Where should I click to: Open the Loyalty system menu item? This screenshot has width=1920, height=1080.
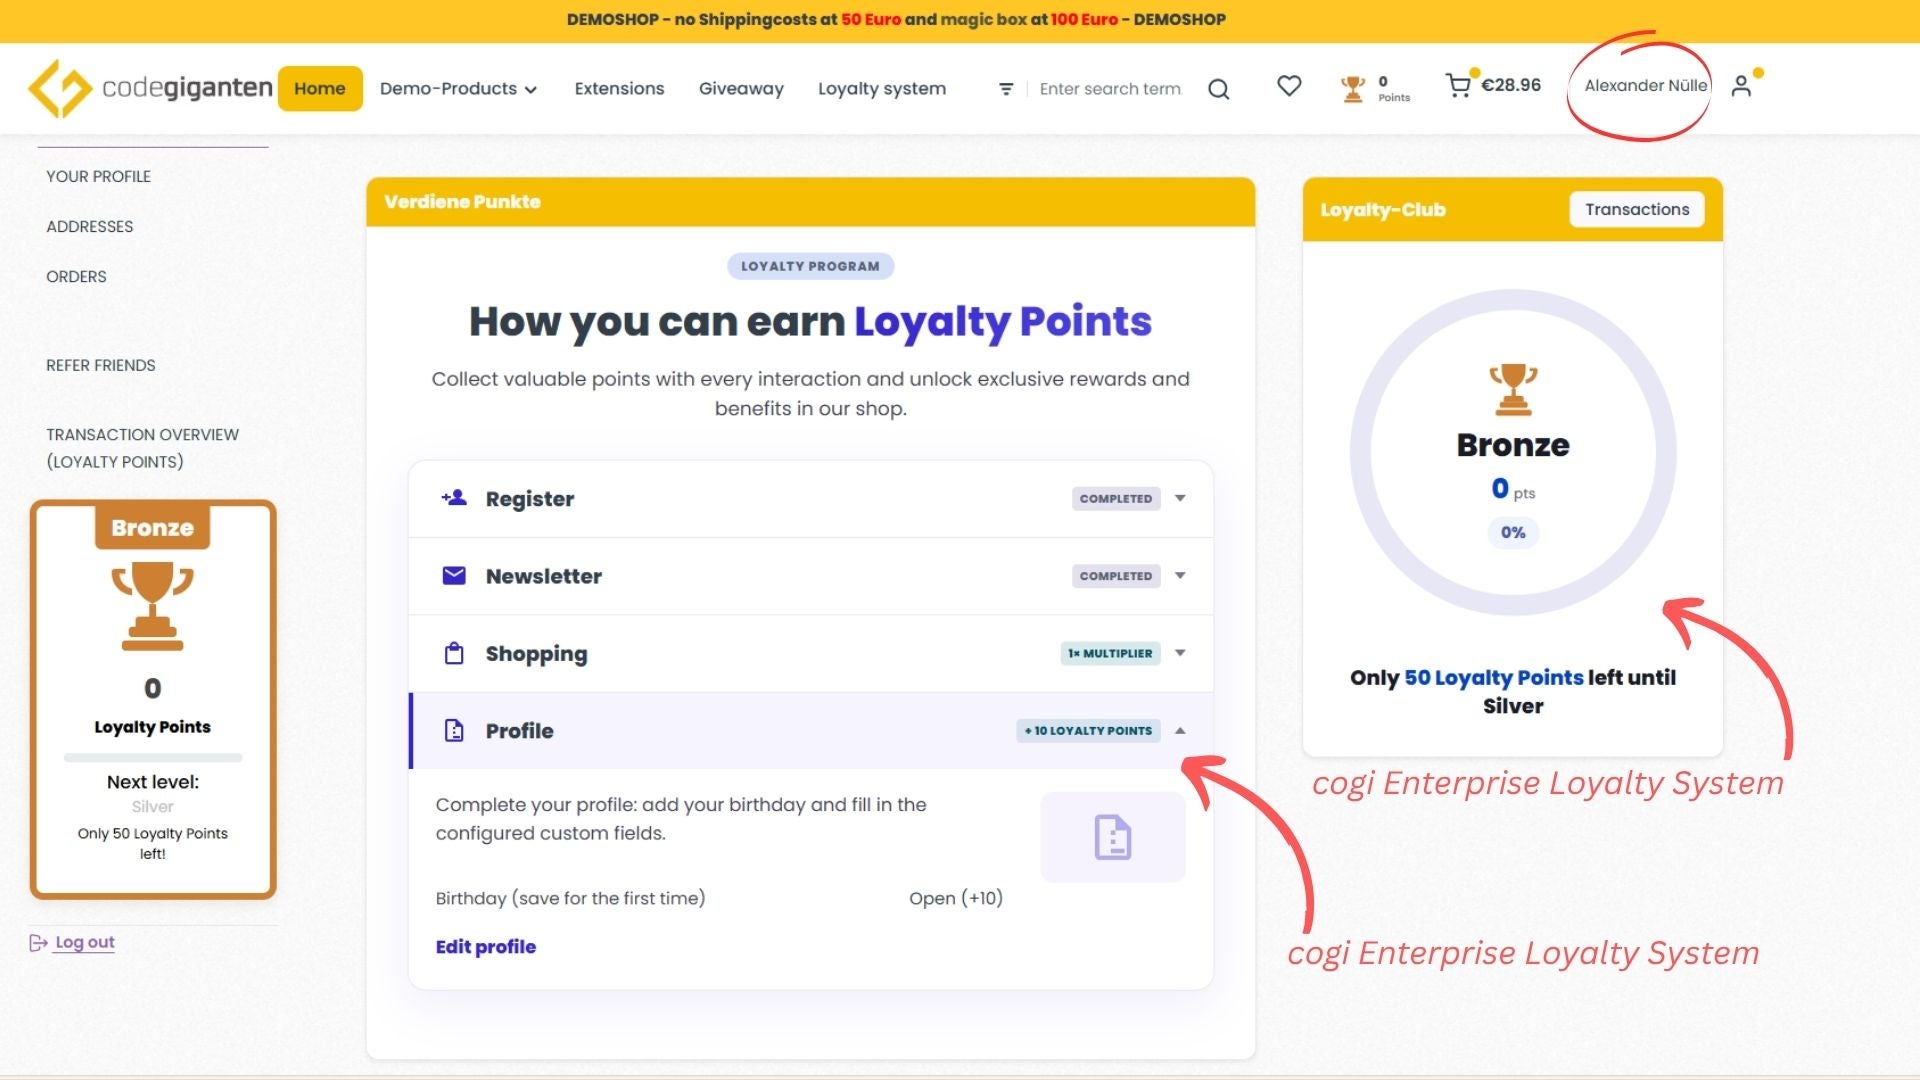tap(881, 88)
